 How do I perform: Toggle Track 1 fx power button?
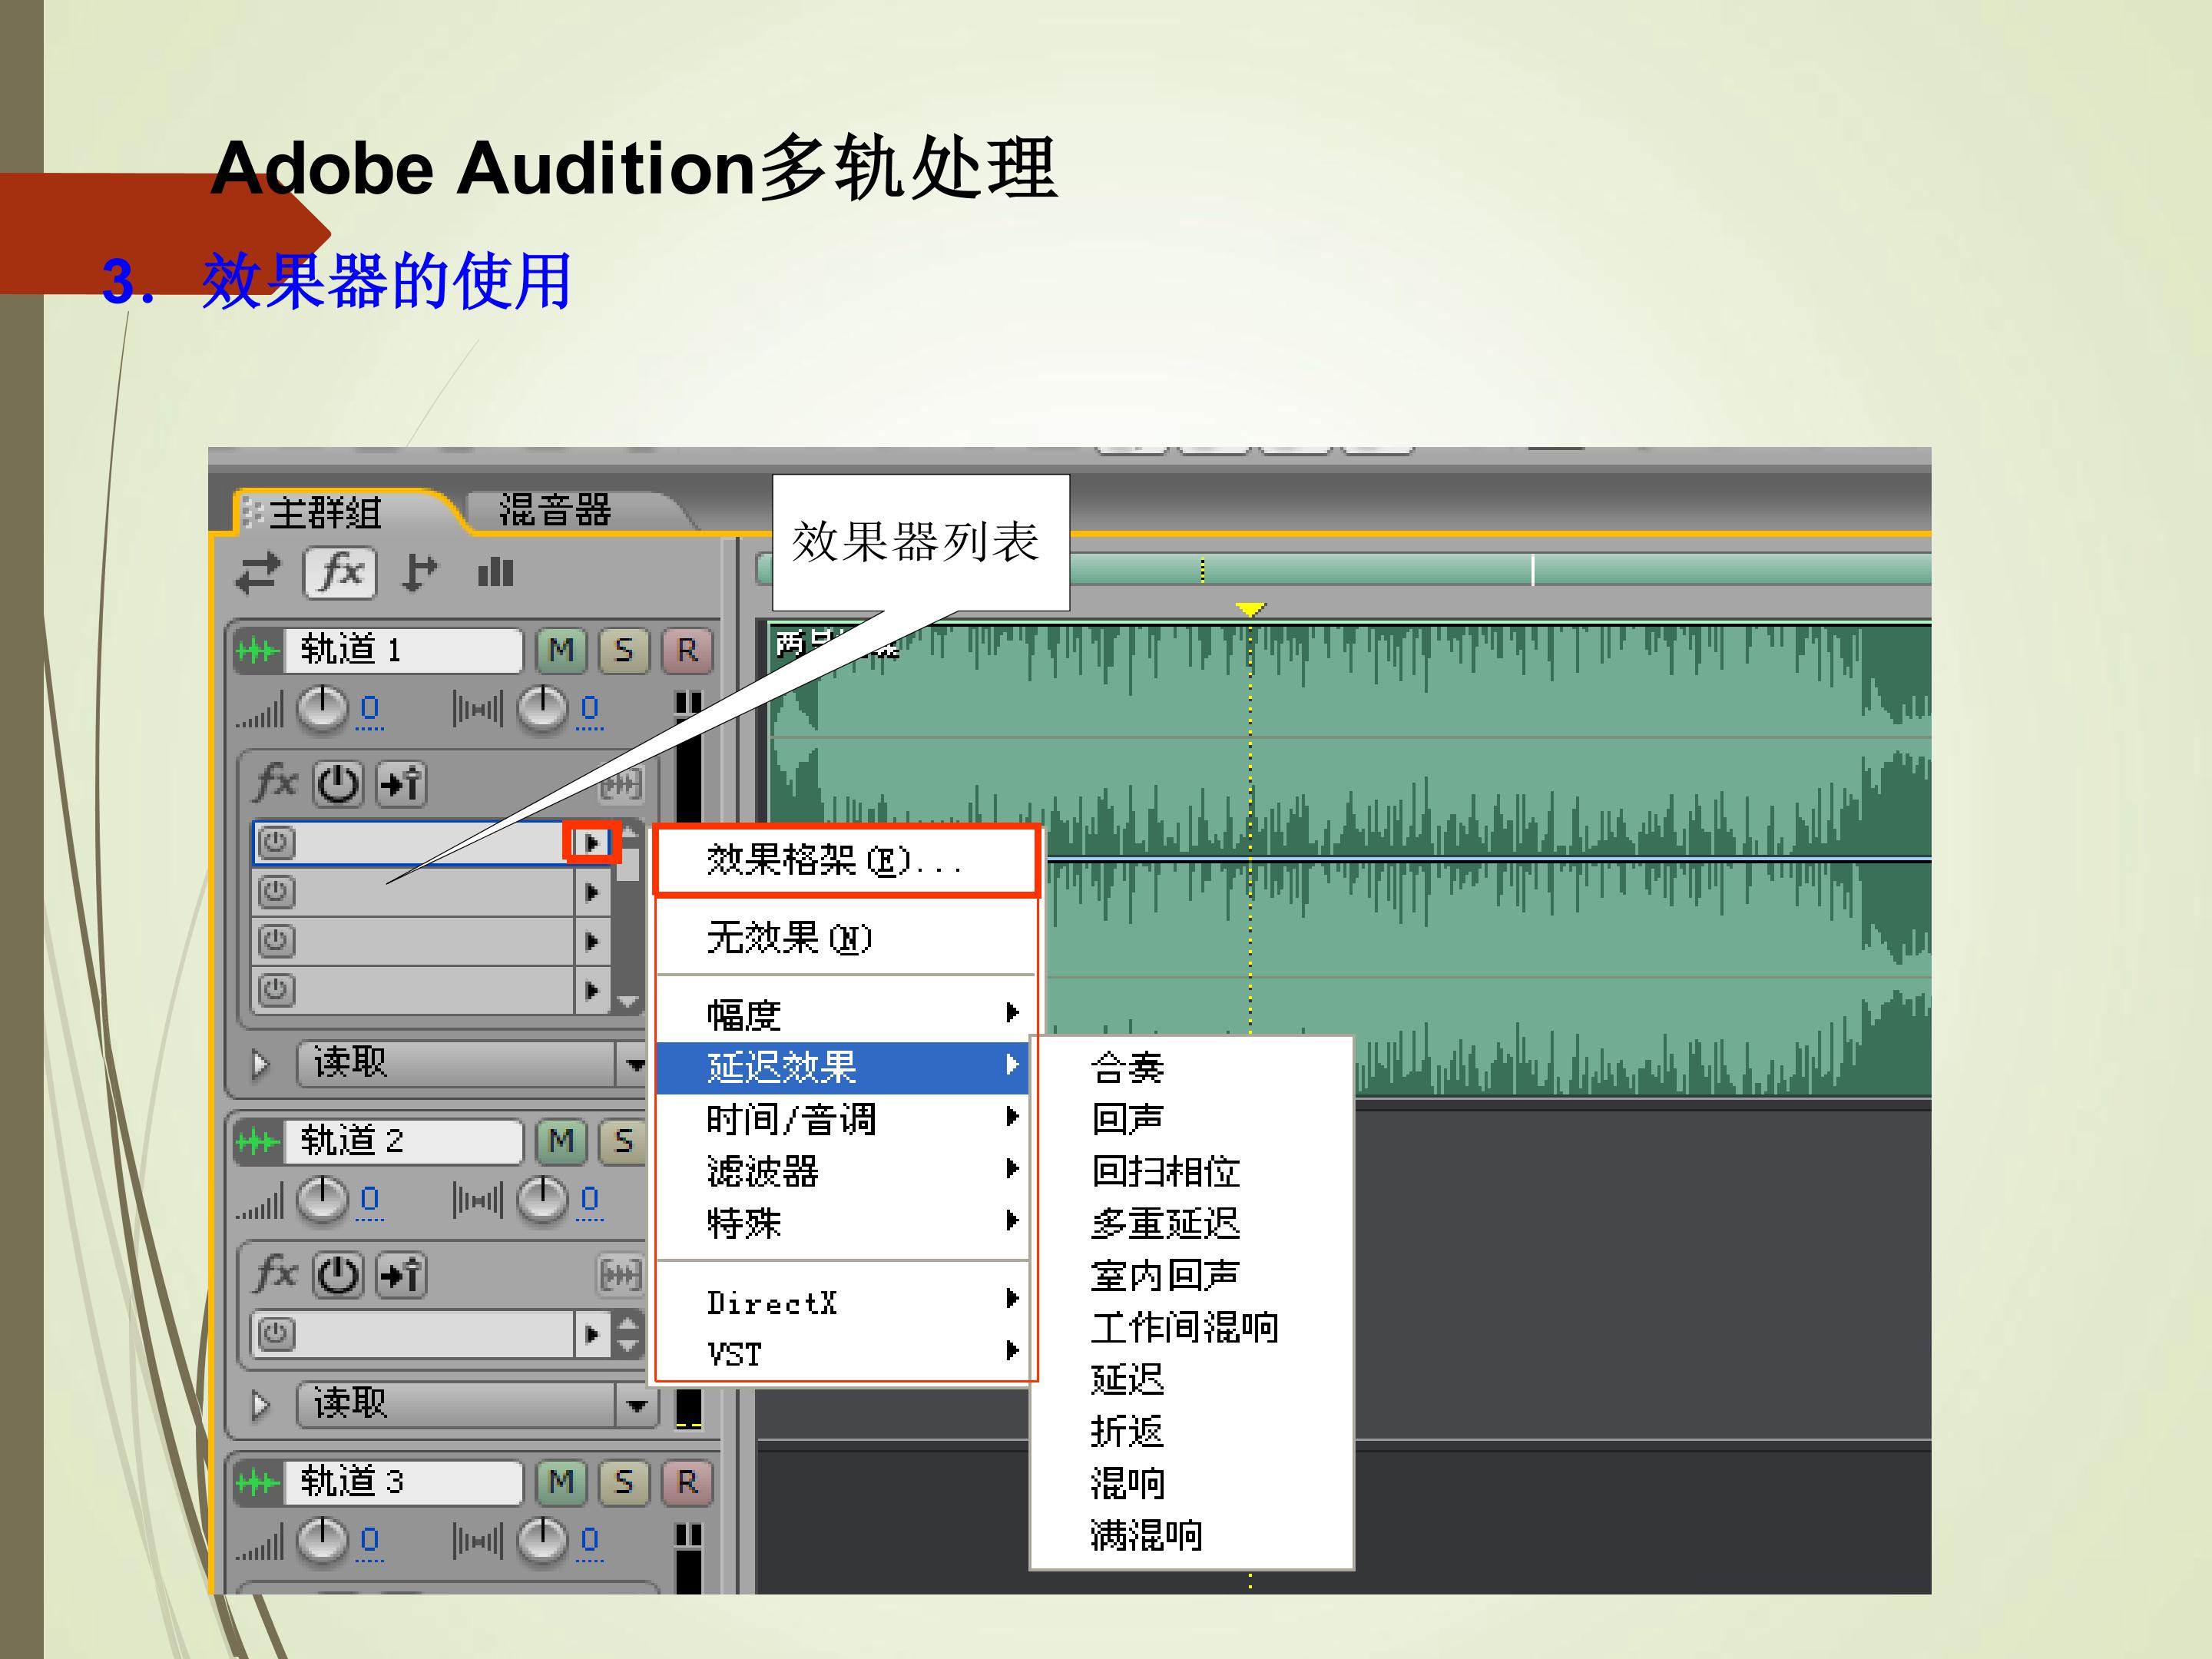338,784
